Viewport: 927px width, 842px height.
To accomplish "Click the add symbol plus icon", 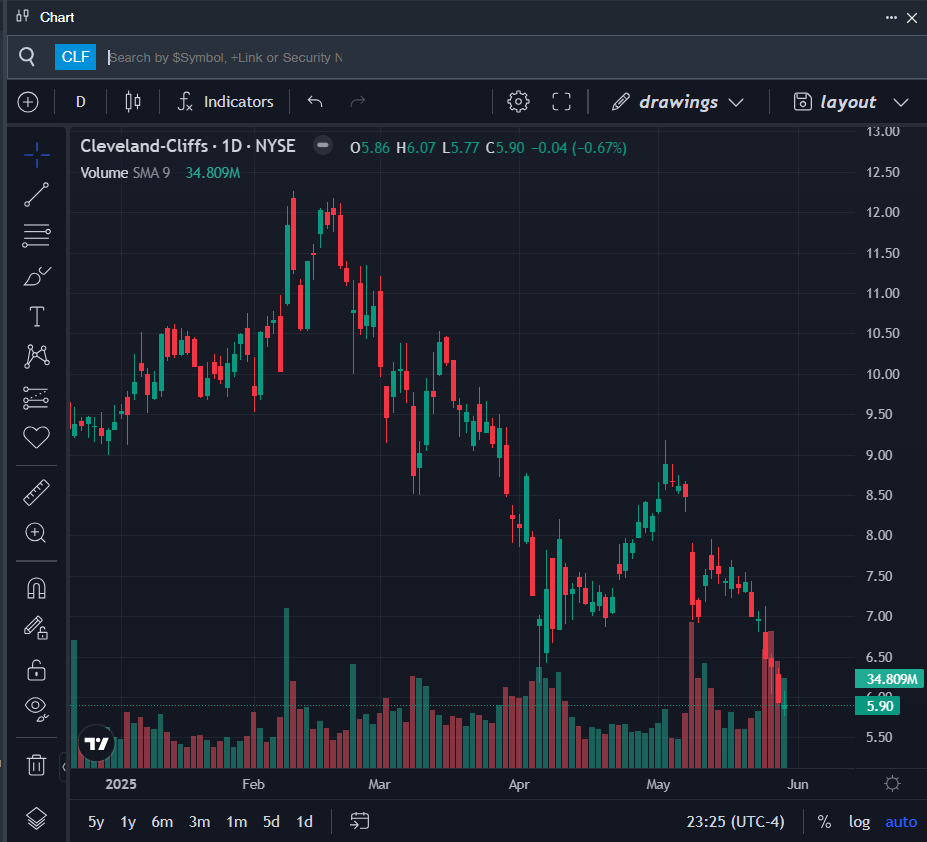I will (28, 102).
